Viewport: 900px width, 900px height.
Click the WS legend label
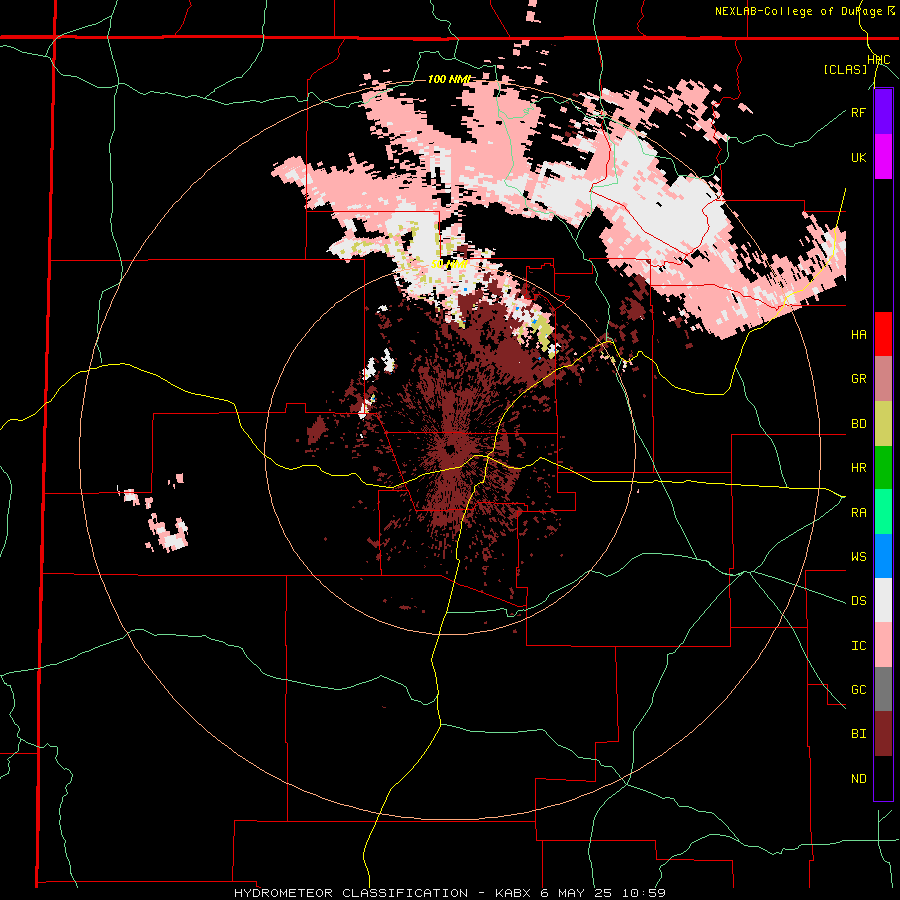(858, 557)
